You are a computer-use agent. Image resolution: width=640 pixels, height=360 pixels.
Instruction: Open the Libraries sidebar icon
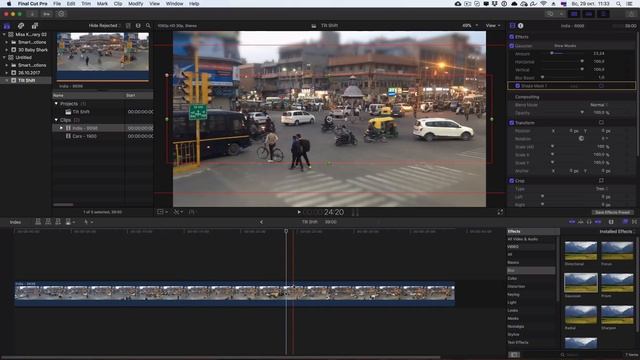(7, 26)
